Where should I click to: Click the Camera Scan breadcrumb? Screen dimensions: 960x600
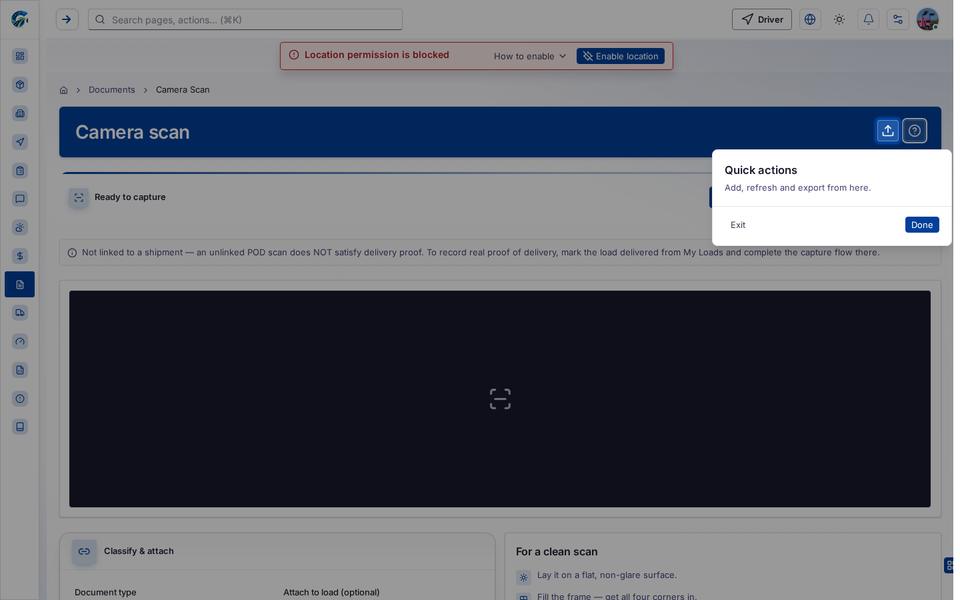click(x=182, y=89)
